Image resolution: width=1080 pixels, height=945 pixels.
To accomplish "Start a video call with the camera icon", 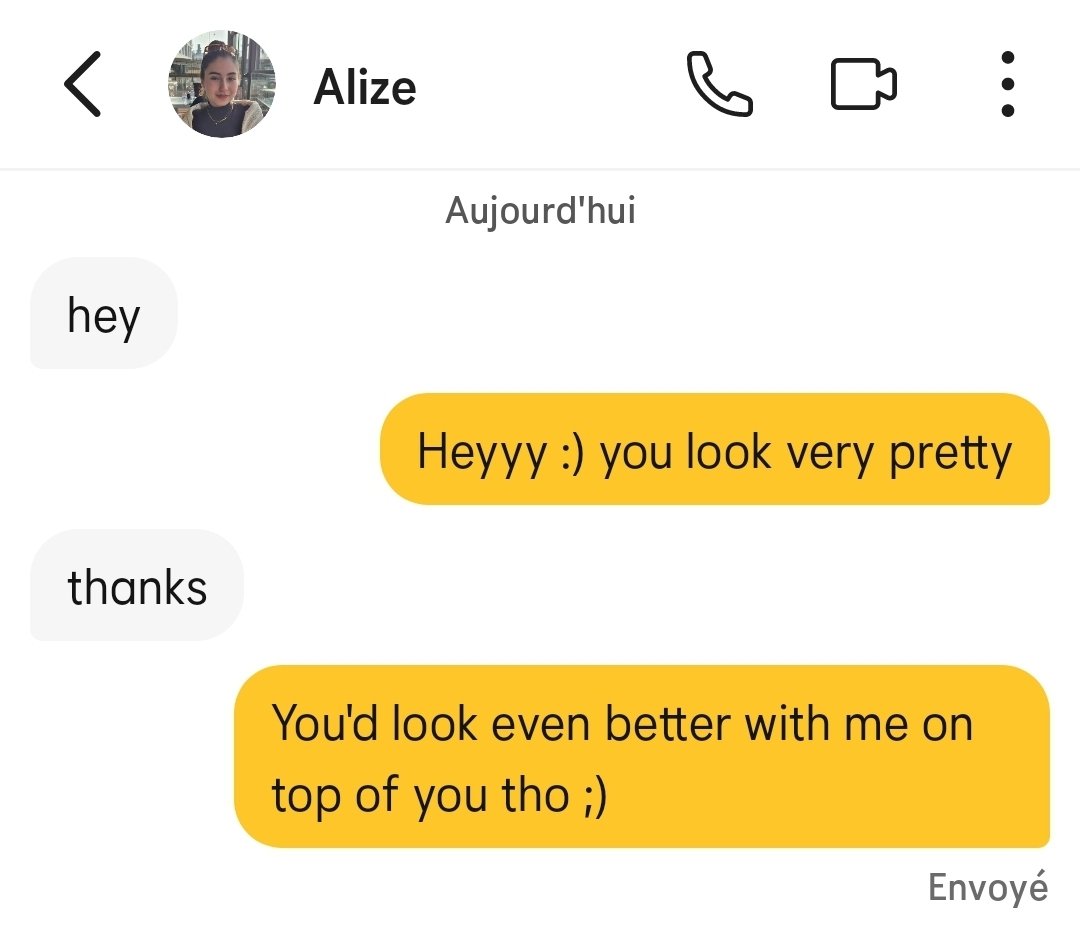I will tap(863, 84).
